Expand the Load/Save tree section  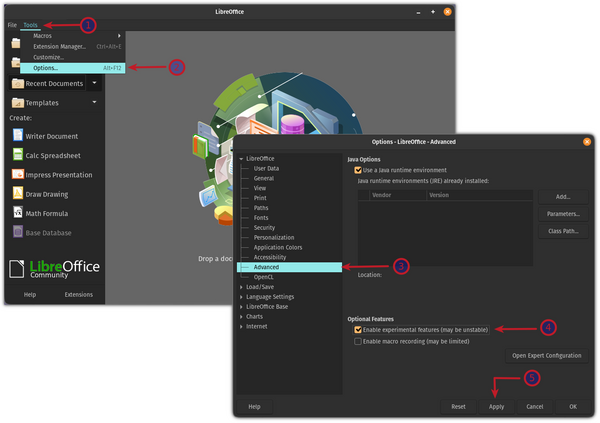pos(241,287)
